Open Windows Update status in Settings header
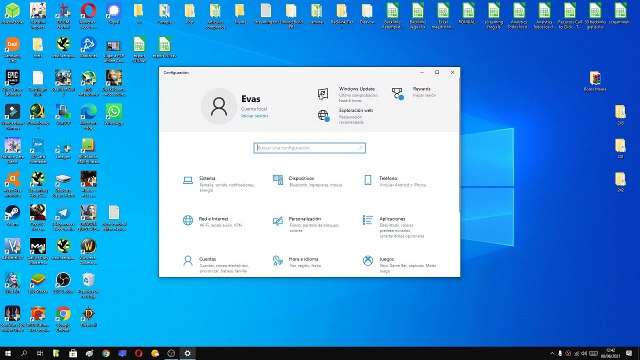The image size is (640, 360). (x=348, y=94)
